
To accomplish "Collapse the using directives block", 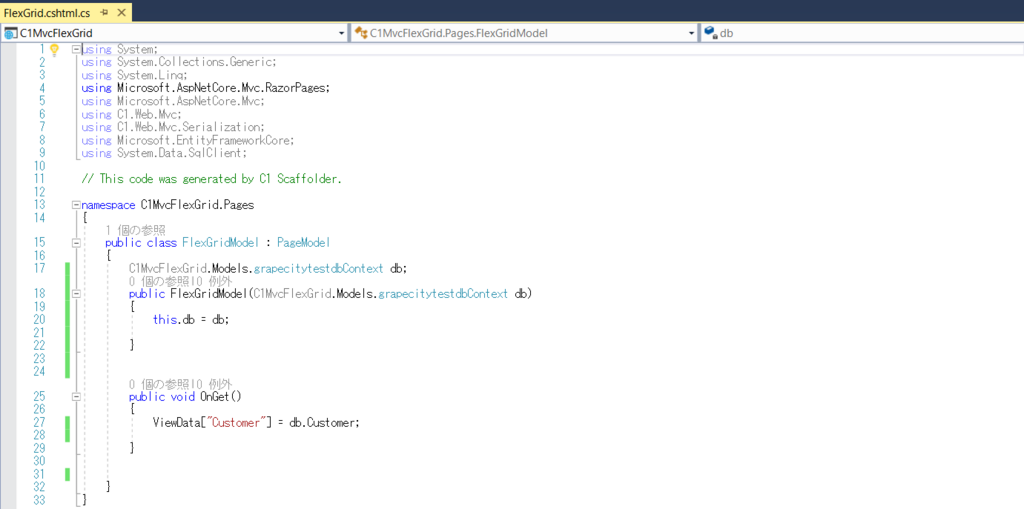I will pyautogui.click(x=76, y=49).
